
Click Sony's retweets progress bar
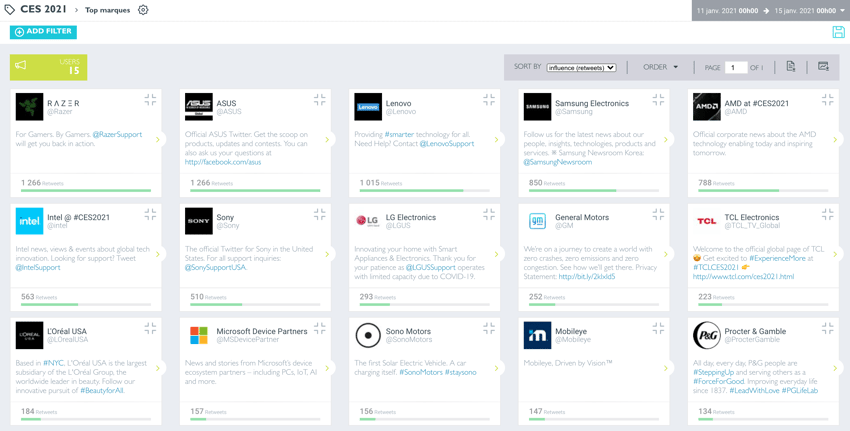255,305
